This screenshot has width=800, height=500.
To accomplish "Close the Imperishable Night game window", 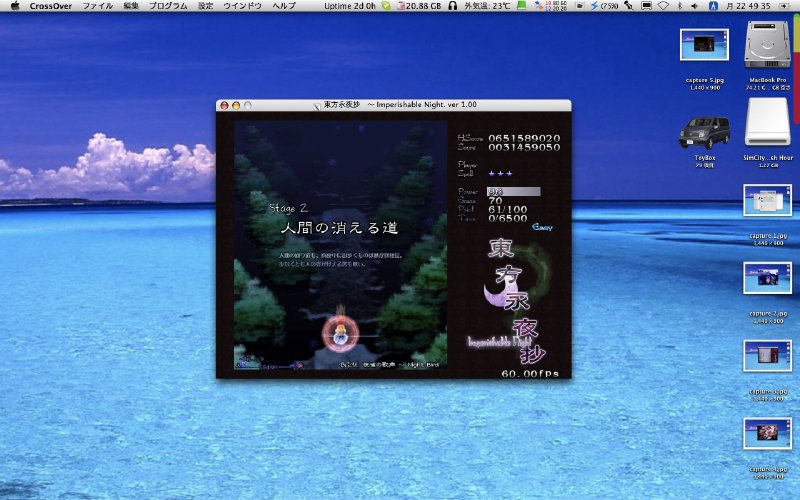I will 224,106.
